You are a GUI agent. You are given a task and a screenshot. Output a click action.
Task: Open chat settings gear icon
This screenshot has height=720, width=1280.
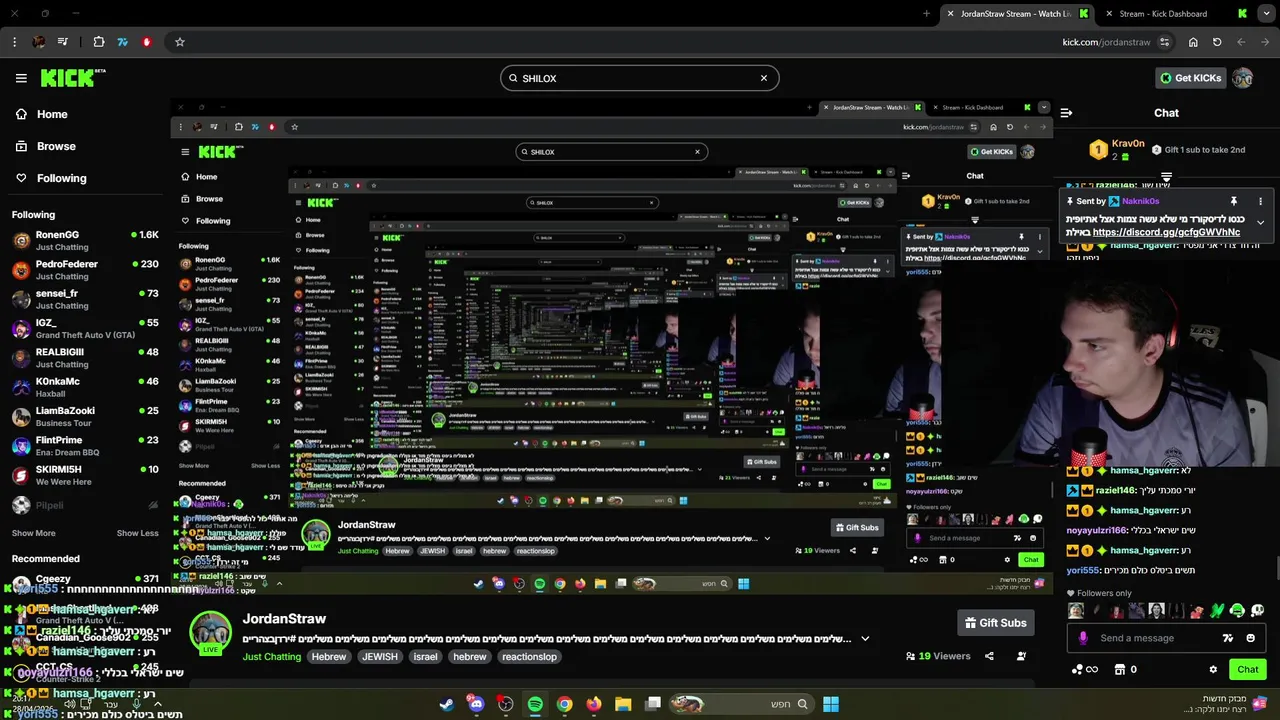point(1213,669)
